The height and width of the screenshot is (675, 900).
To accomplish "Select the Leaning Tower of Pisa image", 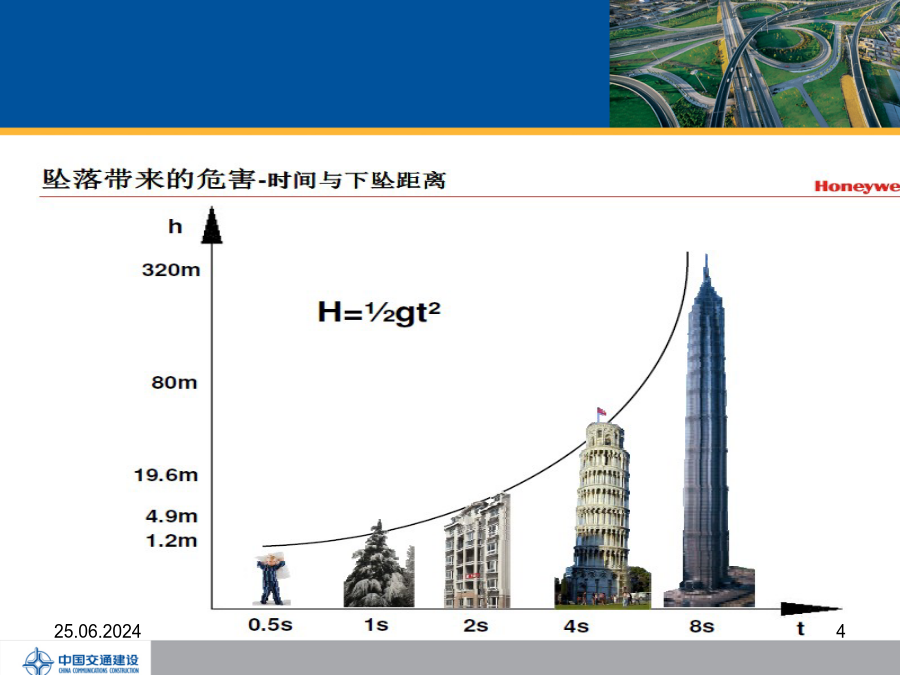I will pyautogui.click(x=603, y=507).
